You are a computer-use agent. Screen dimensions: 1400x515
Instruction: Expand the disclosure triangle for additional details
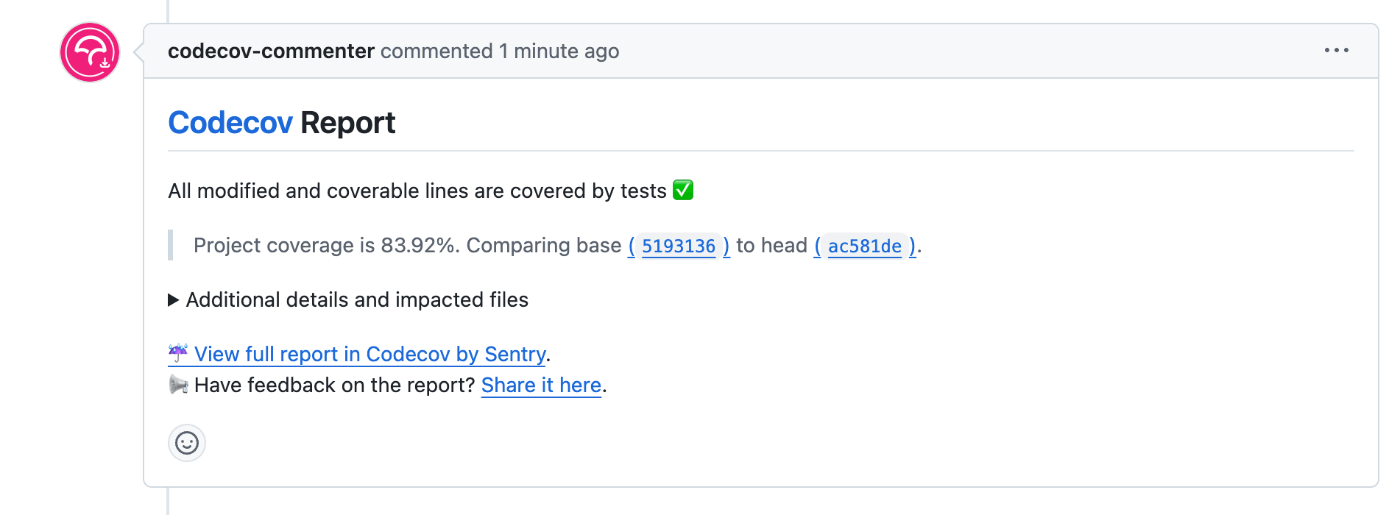174,299
